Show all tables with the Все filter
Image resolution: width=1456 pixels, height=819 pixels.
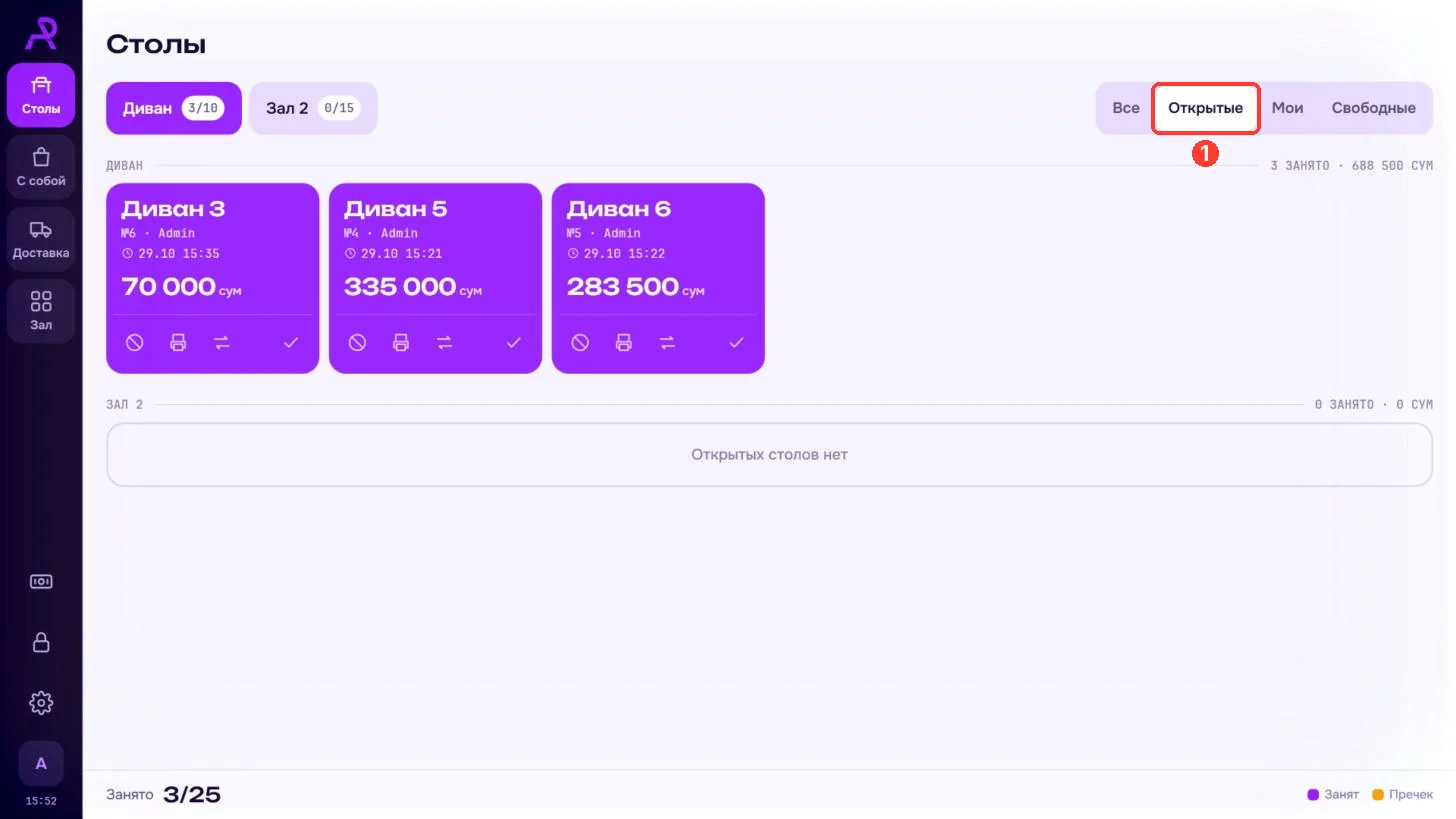(1126, 108)
